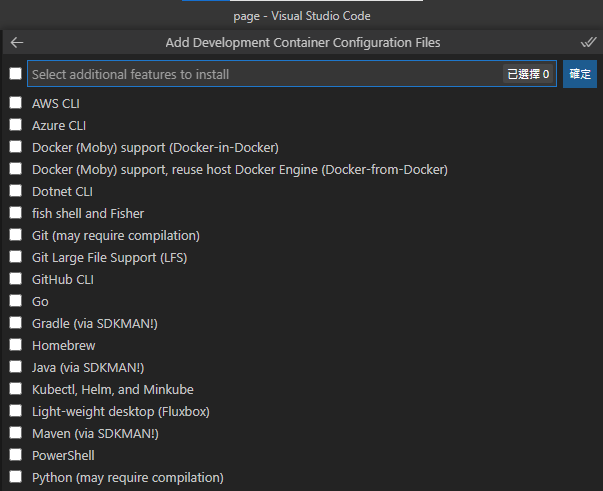Select the PowerShell label
This screenshot has width=603, height=491.
click(63, 456)
